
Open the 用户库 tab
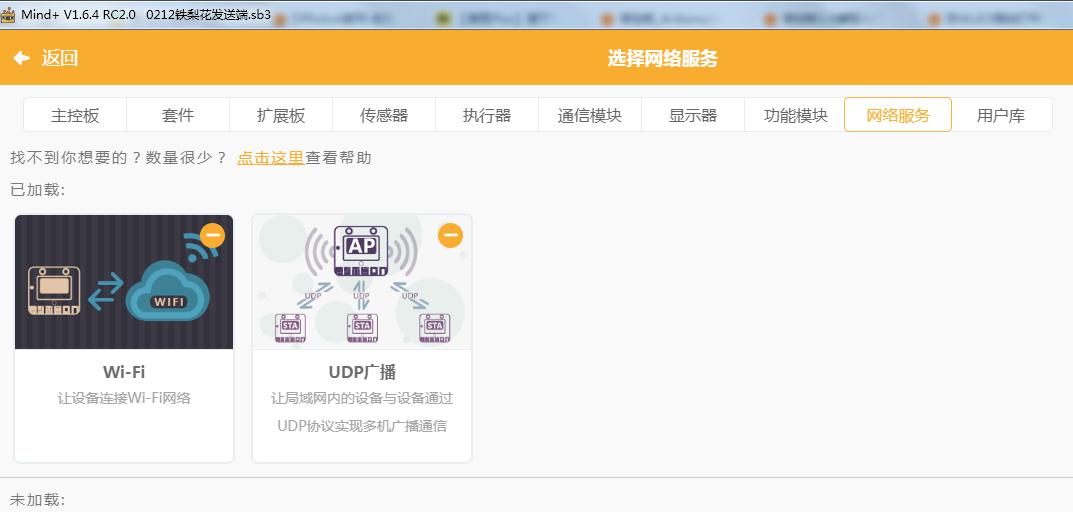point(1001,115)
